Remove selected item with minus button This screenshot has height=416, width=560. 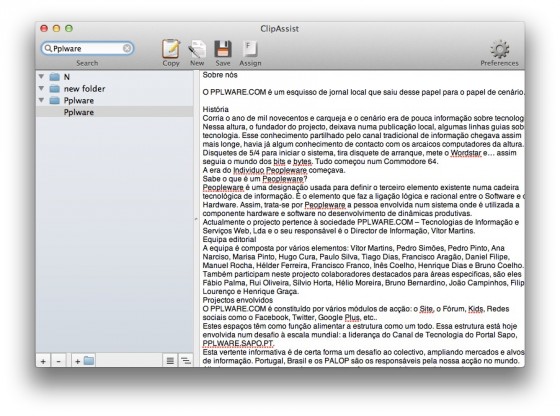coord(59,361)
